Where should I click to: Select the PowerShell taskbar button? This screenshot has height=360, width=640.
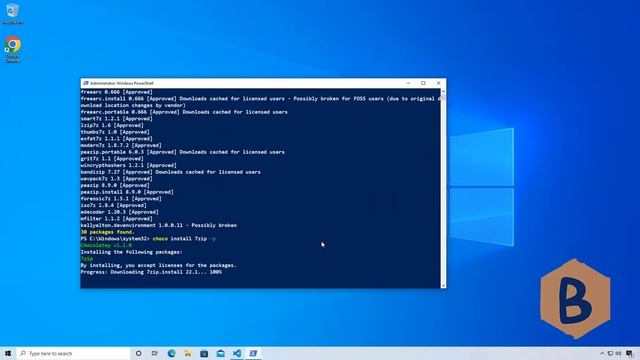[253, 353]
